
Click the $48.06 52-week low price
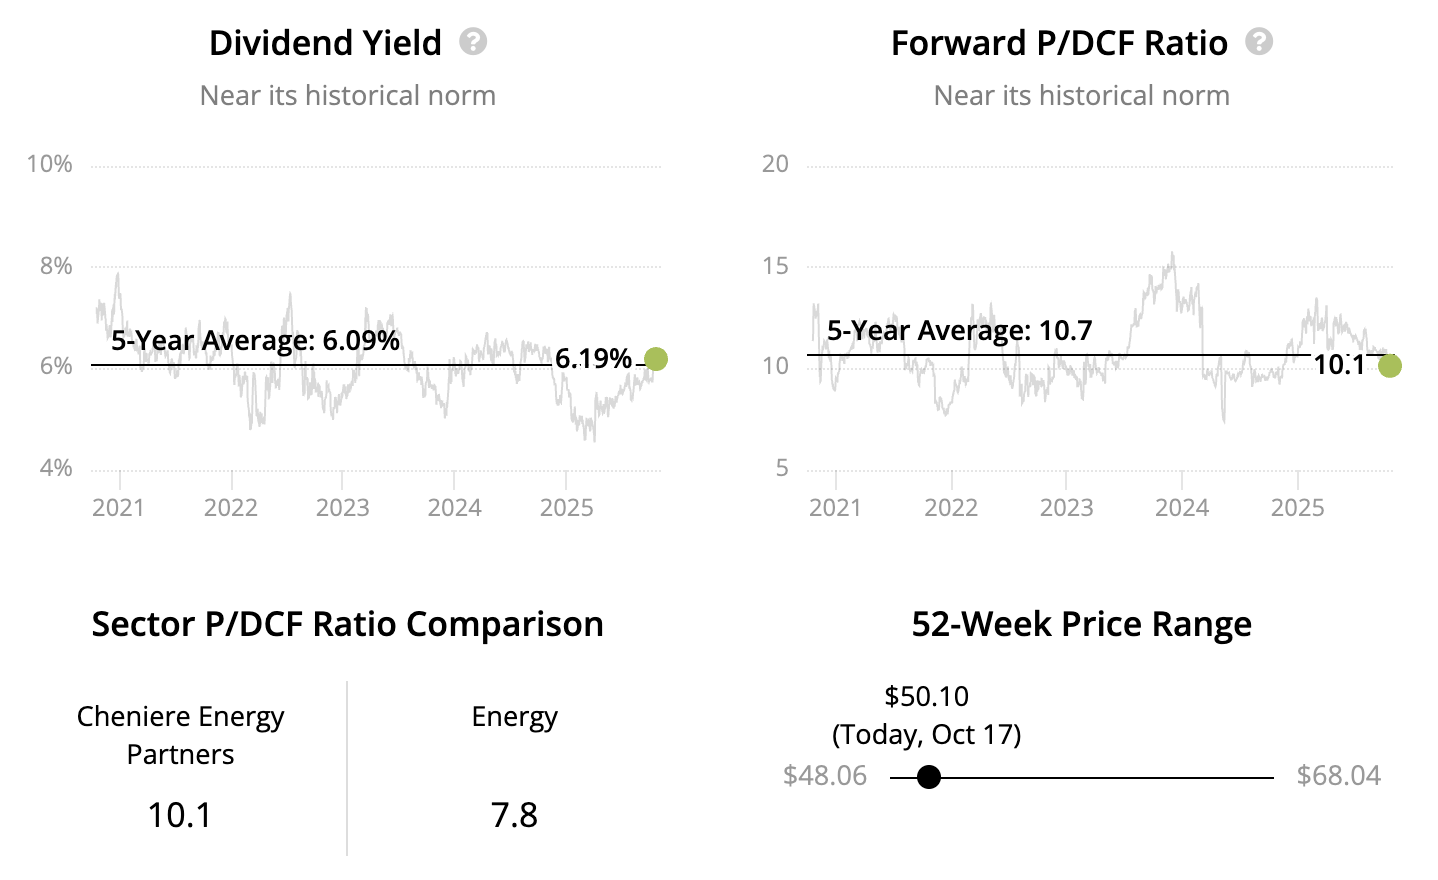point(825,776)
